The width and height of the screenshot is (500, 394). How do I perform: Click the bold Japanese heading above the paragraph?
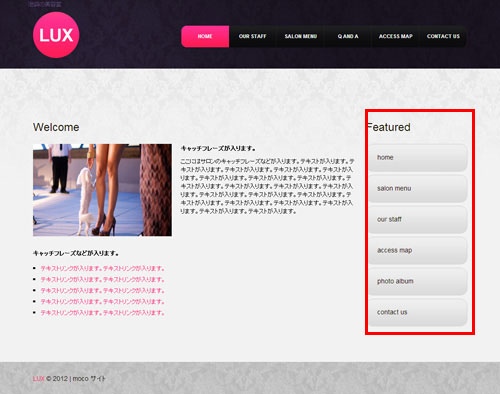218,148
